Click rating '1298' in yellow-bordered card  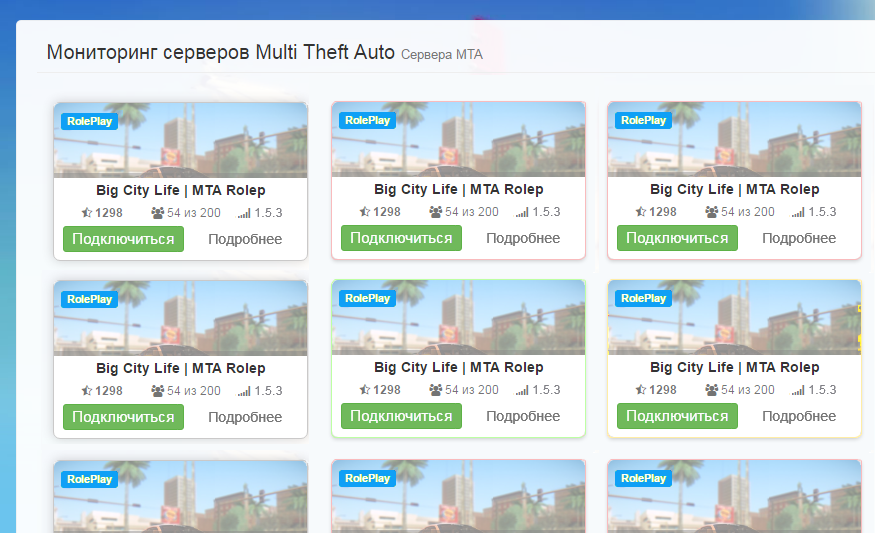(663, 390)
